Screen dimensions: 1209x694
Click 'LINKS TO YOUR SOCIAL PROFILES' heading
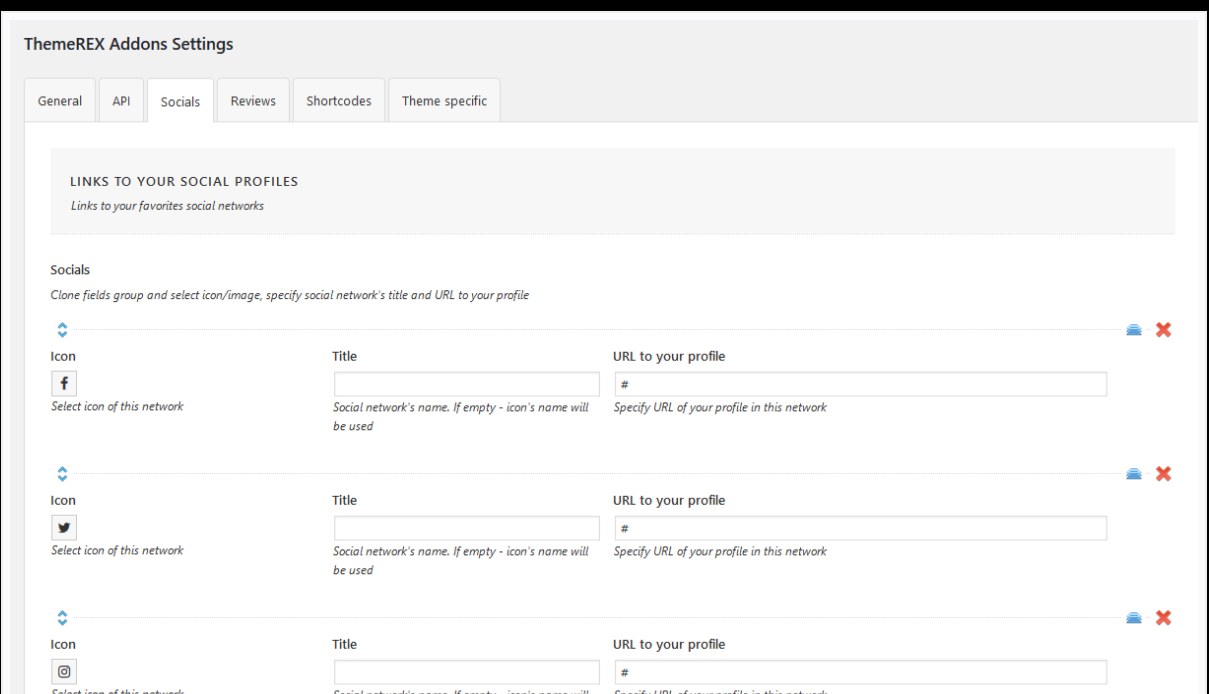(184, 182)
